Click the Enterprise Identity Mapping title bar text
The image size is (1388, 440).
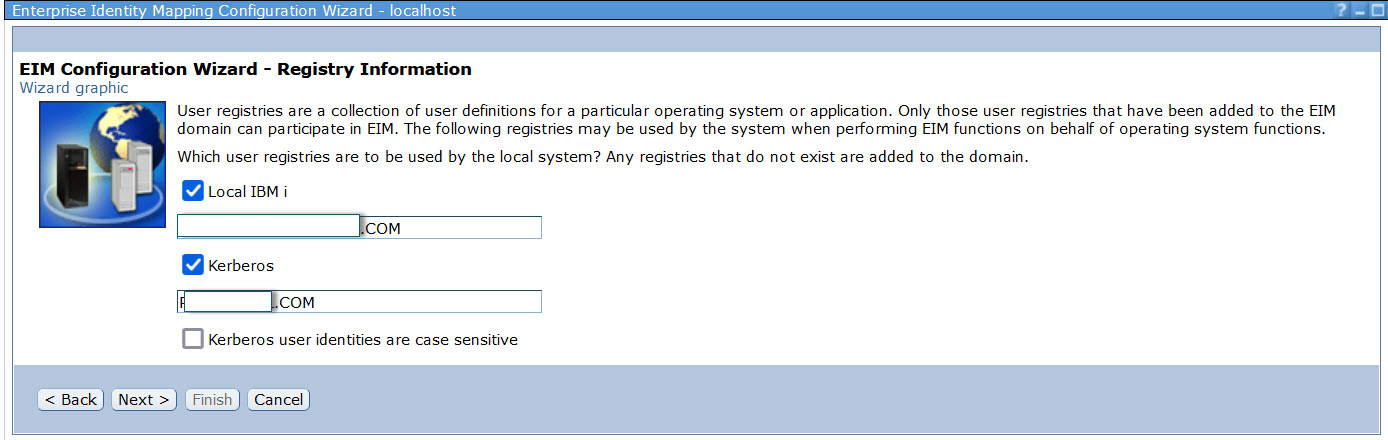(x=233, y=10)
